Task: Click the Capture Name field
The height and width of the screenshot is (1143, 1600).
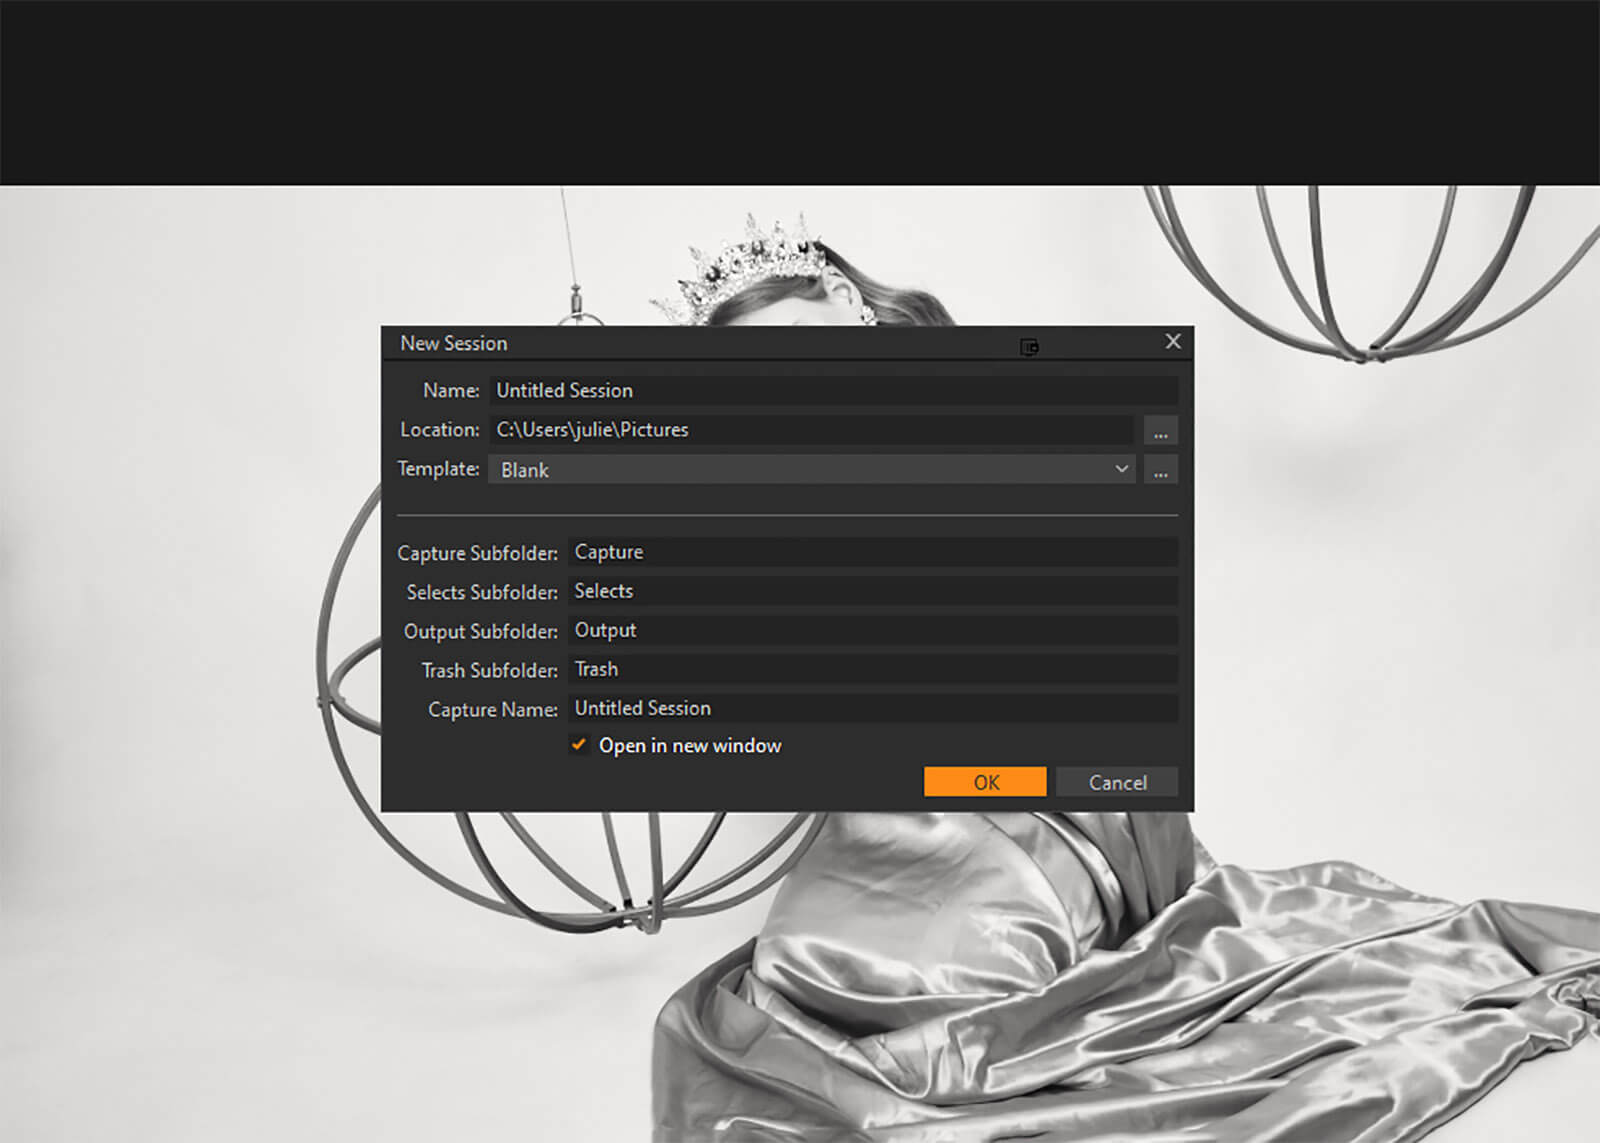Action: 872,708
